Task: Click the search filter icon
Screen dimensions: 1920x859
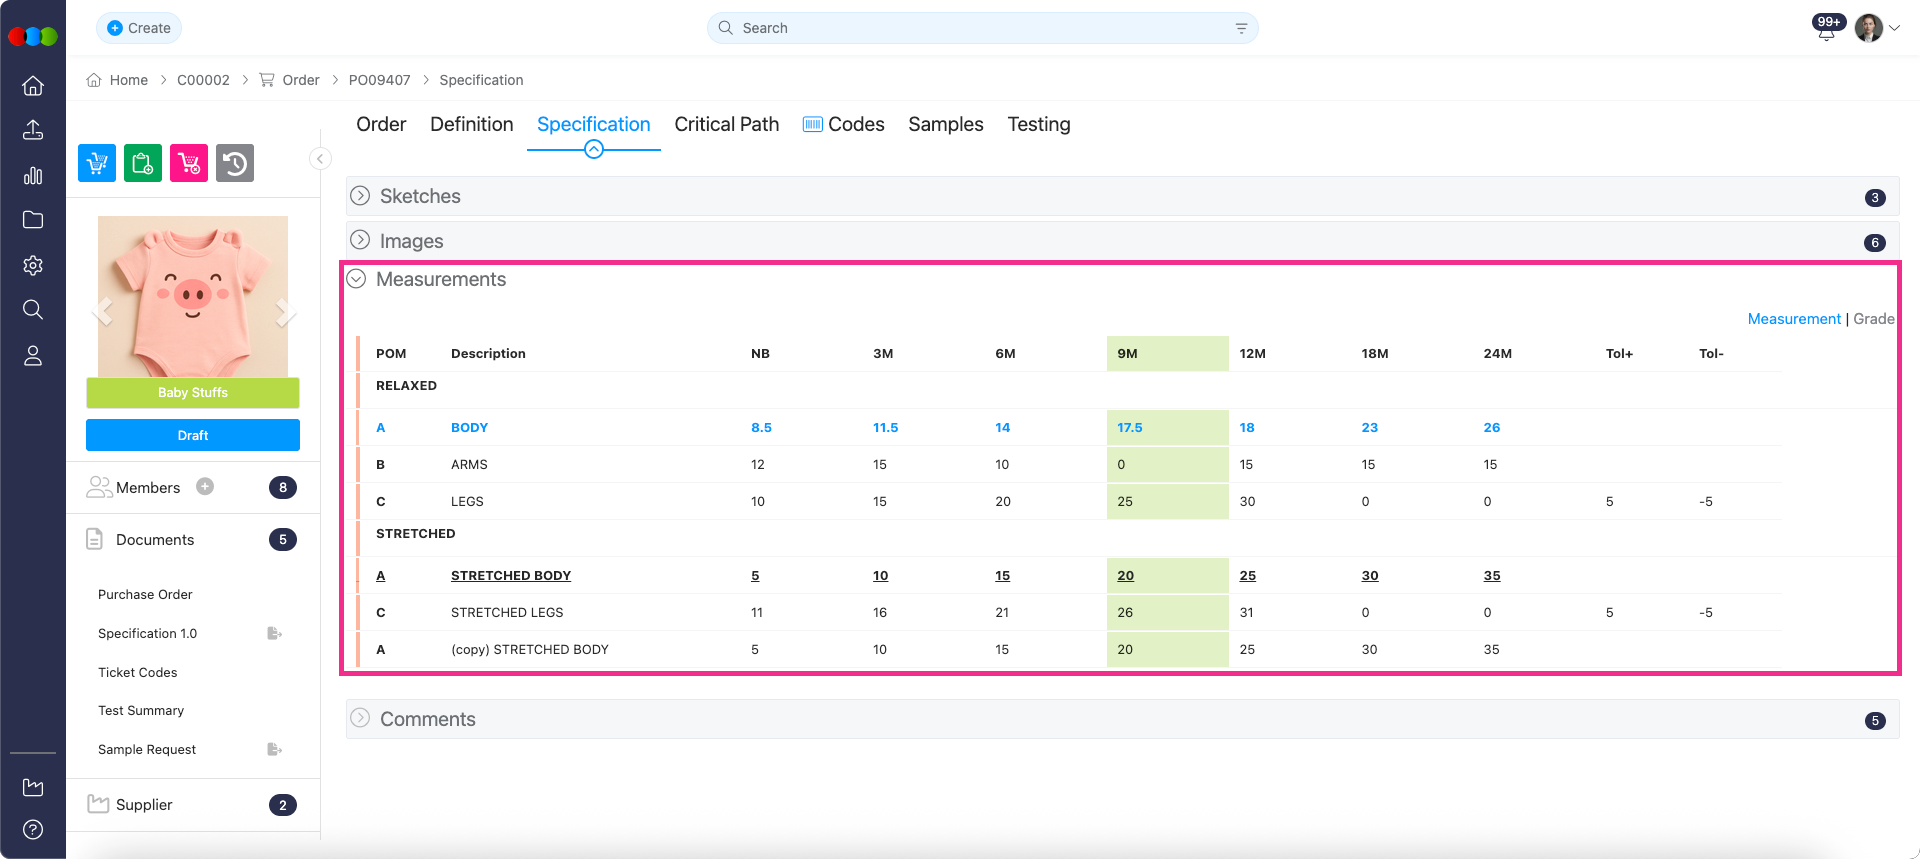Action: [x=1241, y=28]
